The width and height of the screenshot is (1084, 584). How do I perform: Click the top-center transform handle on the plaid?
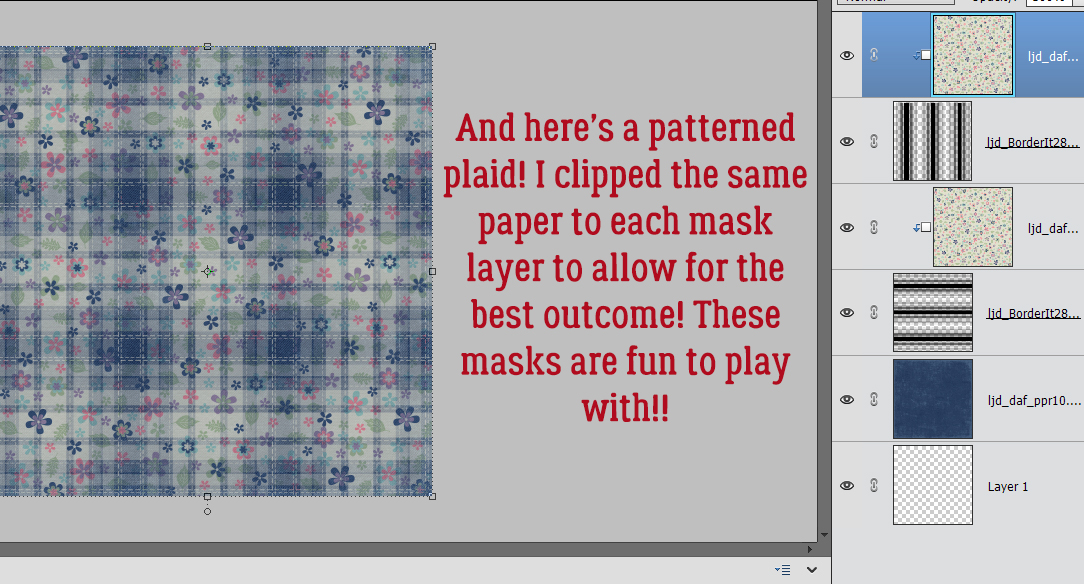click(x=207, y=46)
